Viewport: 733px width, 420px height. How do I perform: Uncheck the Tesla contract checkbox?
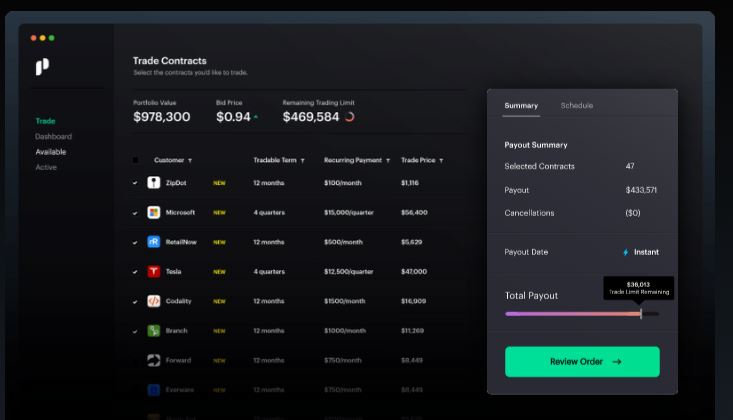(135, 272)
